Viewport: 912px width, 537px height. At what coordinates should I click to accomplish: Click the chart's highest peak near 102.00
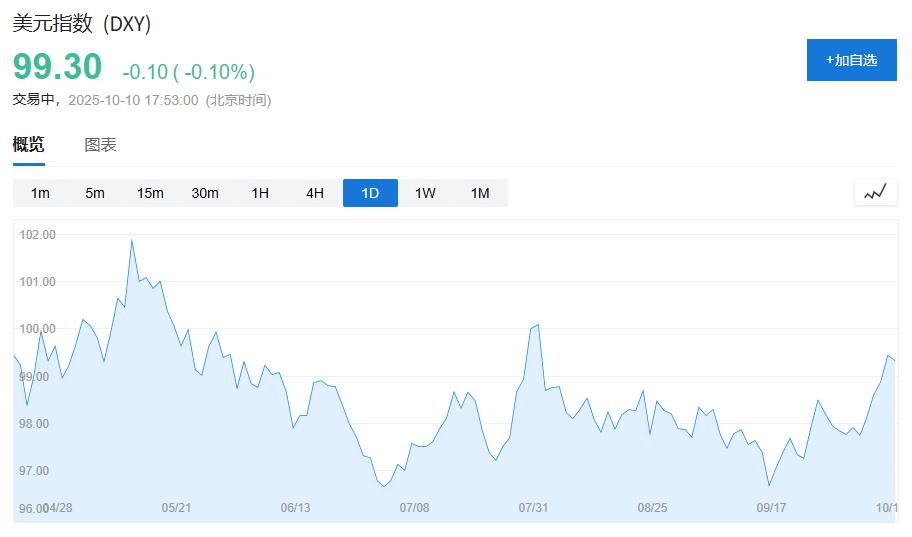131,241
